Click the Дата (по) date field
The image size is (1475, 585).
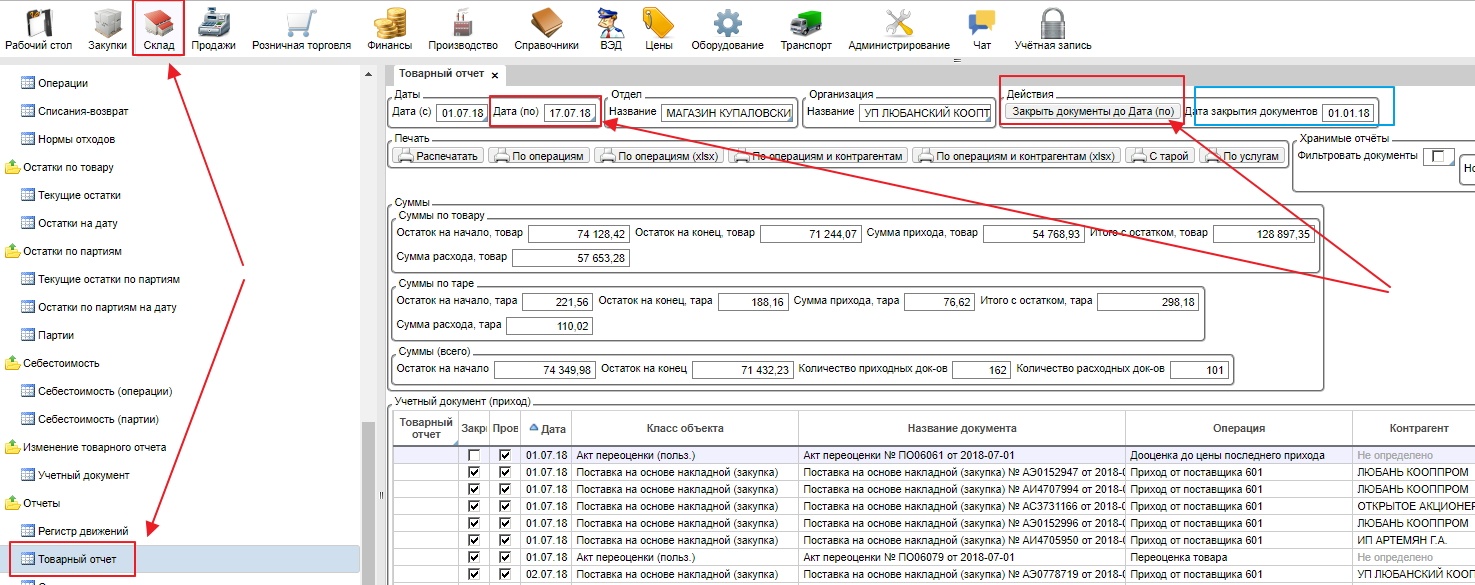point(568,113)
